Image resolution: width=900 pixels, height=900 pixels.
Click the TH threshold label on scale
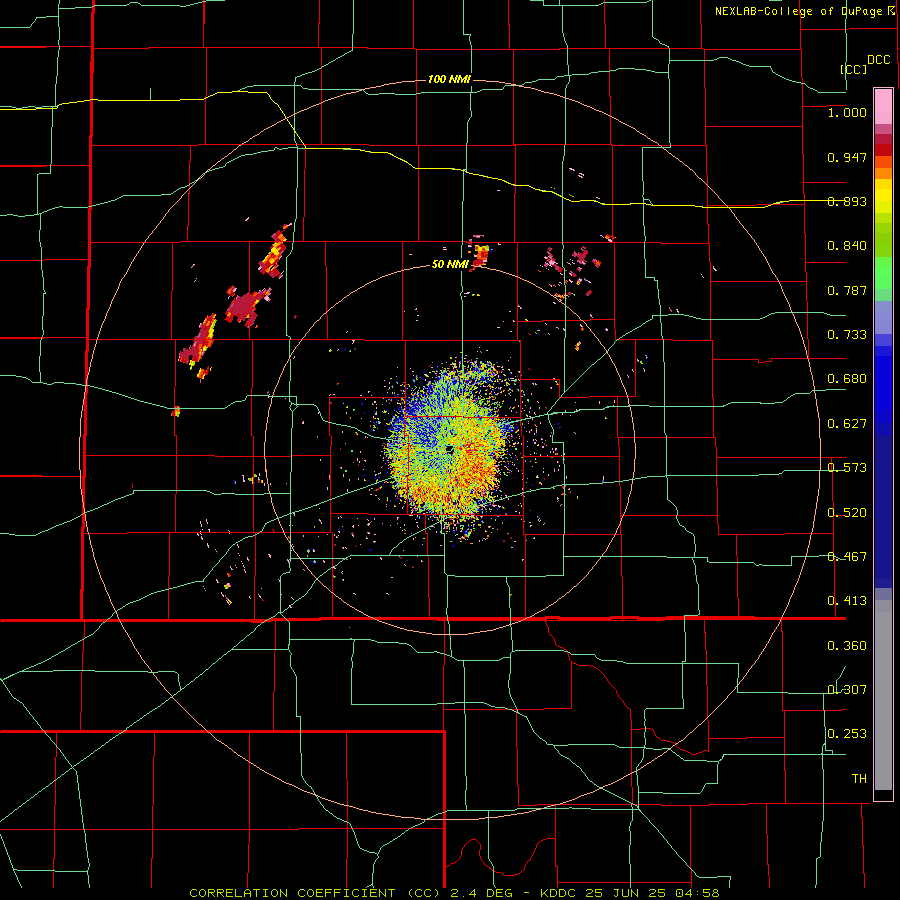click(x=859, y=779)
